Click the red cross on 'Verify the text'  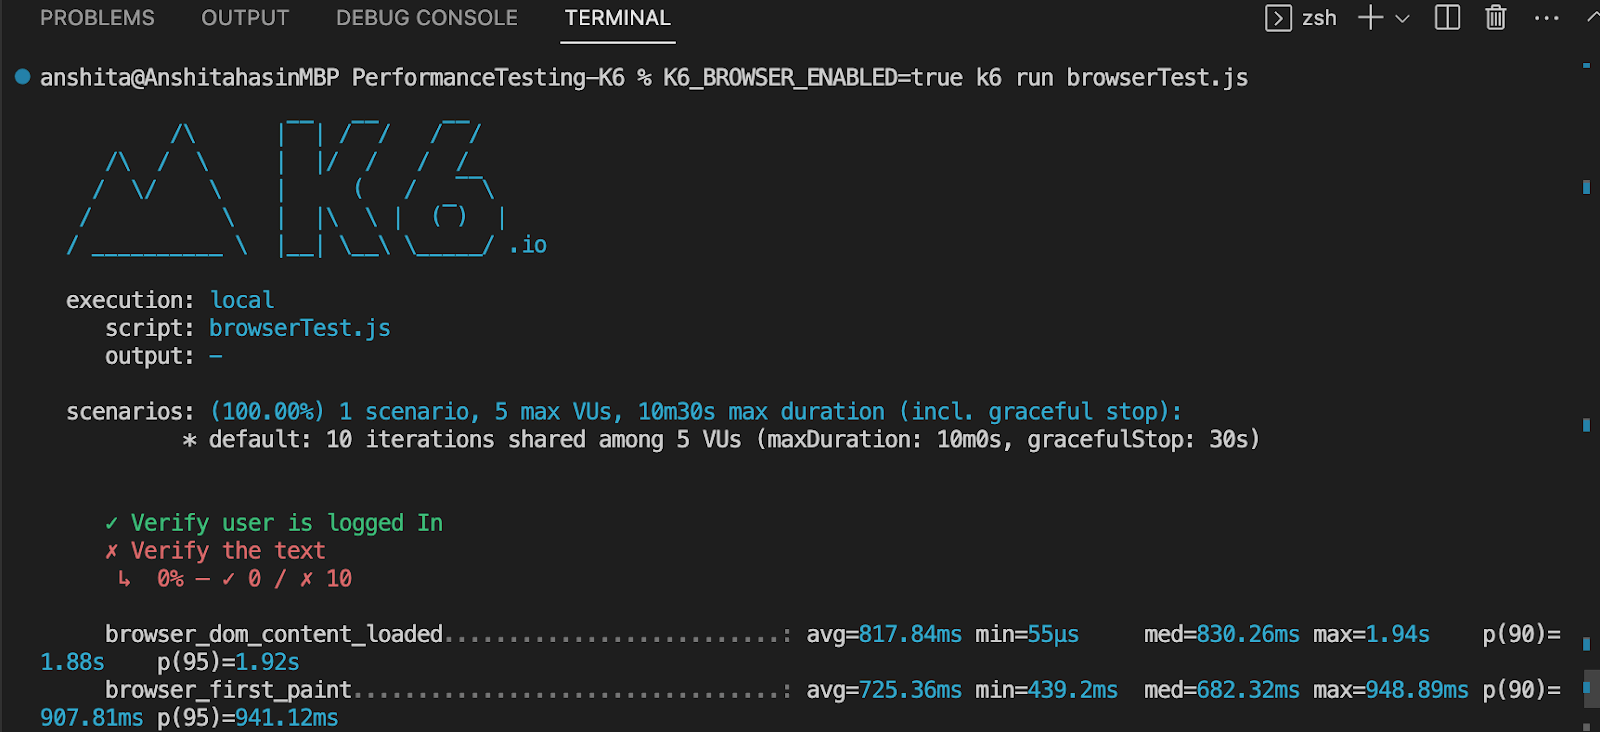(x=110, y=550)
